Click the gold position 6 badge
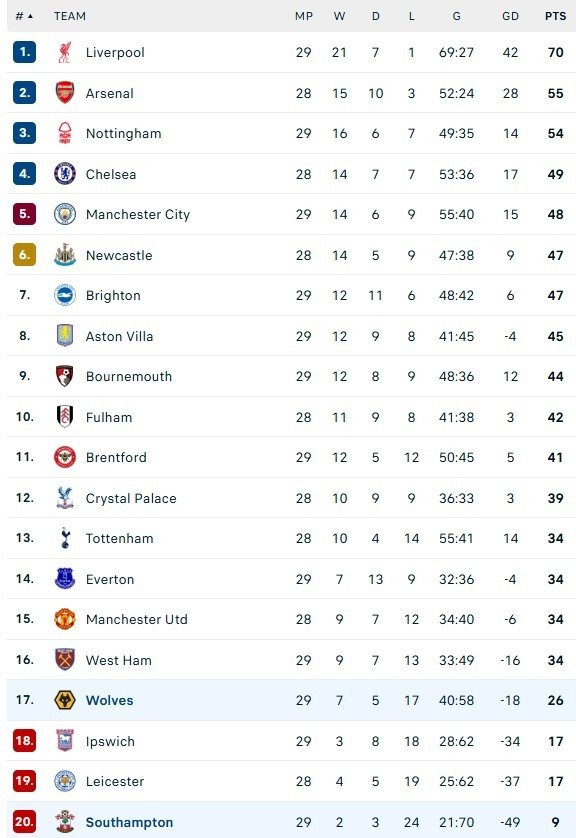 pos(25,255)
